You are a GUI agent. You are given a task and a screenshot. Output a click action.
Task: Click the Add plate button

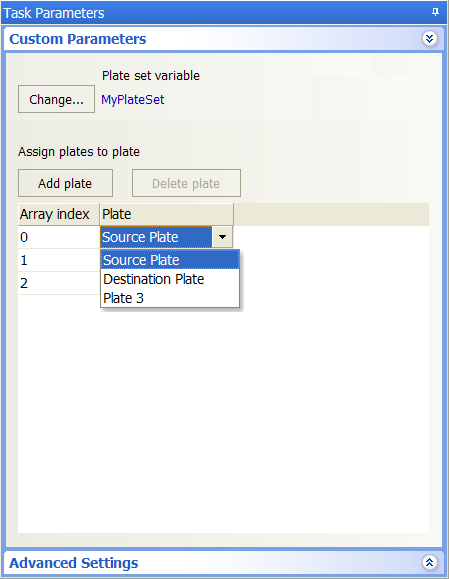[65, 183]
